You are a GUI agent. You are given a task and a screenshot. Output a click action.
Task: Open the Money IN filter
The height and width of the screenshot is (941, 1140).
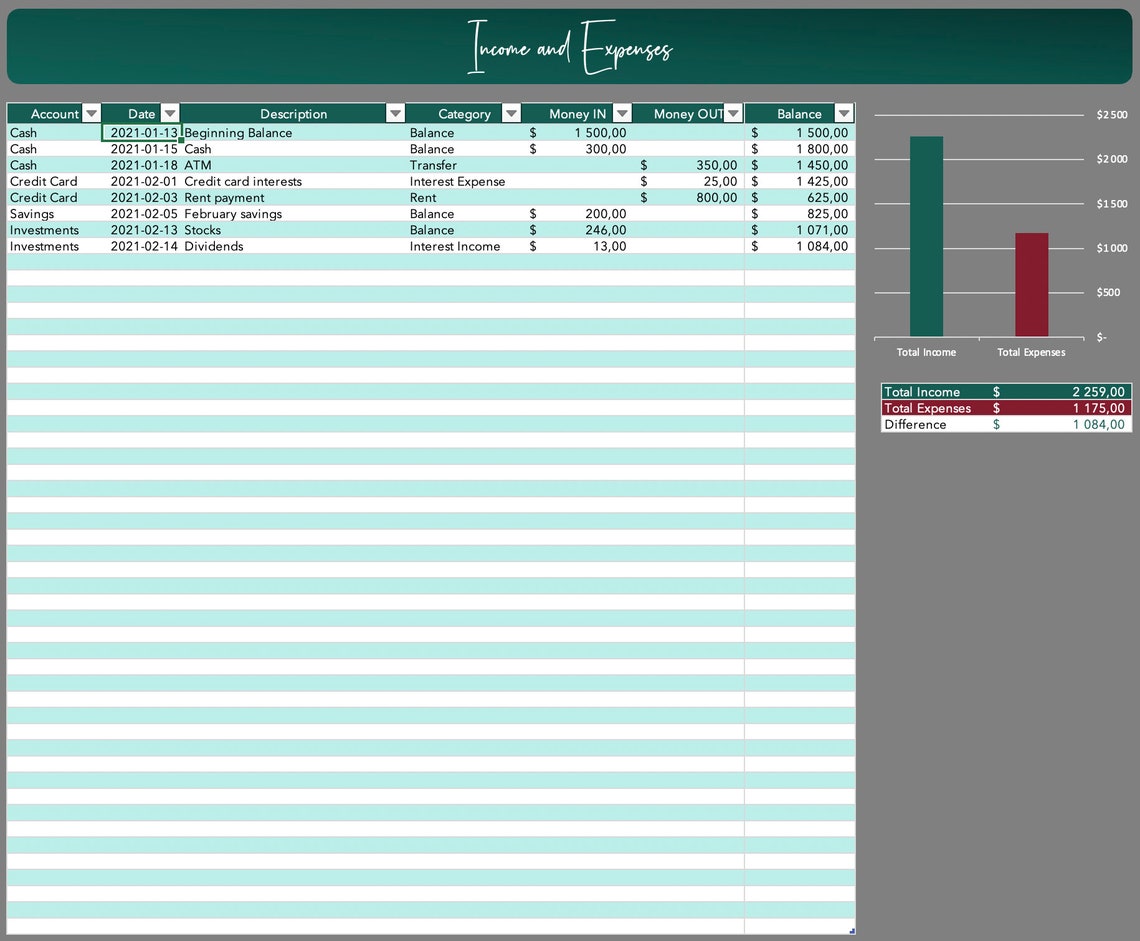(622, 113)
